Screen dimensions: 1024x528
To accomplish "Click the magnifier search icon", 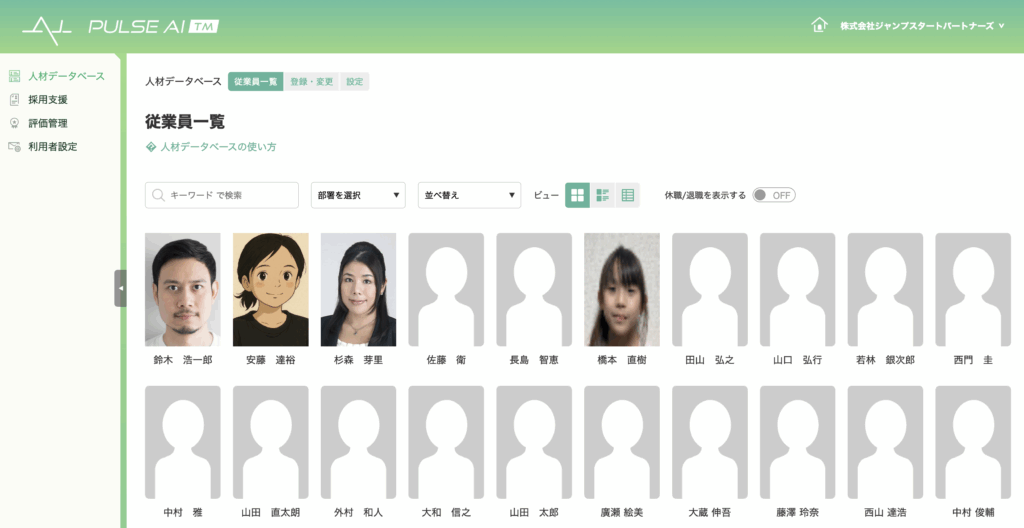I will click(158, 195).
